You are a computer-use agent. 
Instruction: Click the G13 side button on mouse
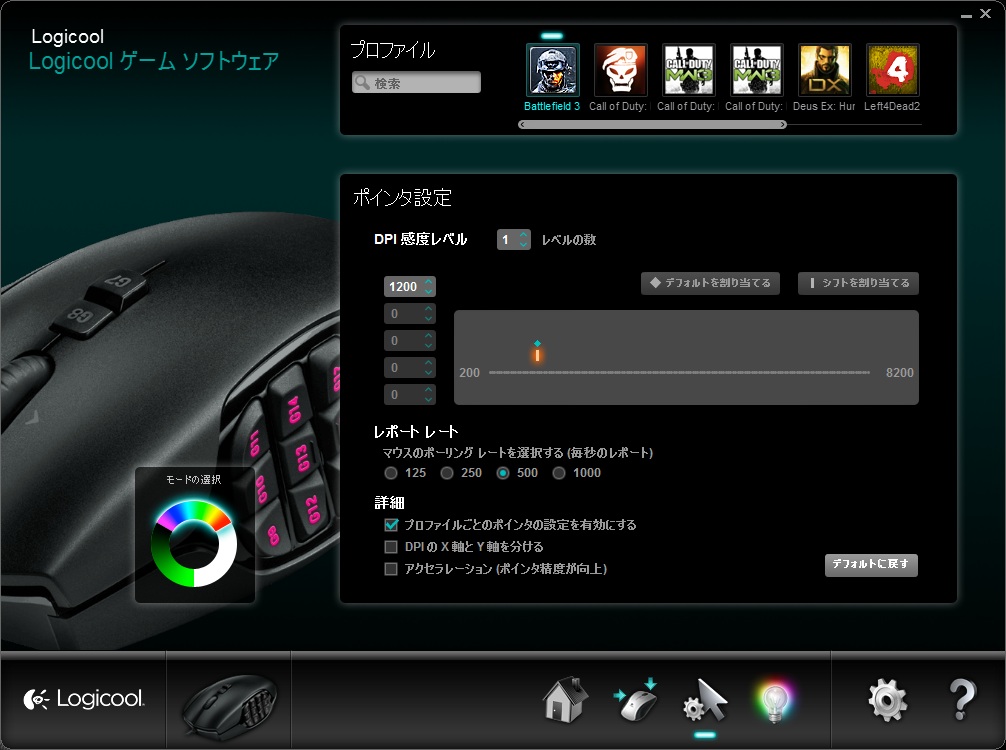[x=302, y=457]
